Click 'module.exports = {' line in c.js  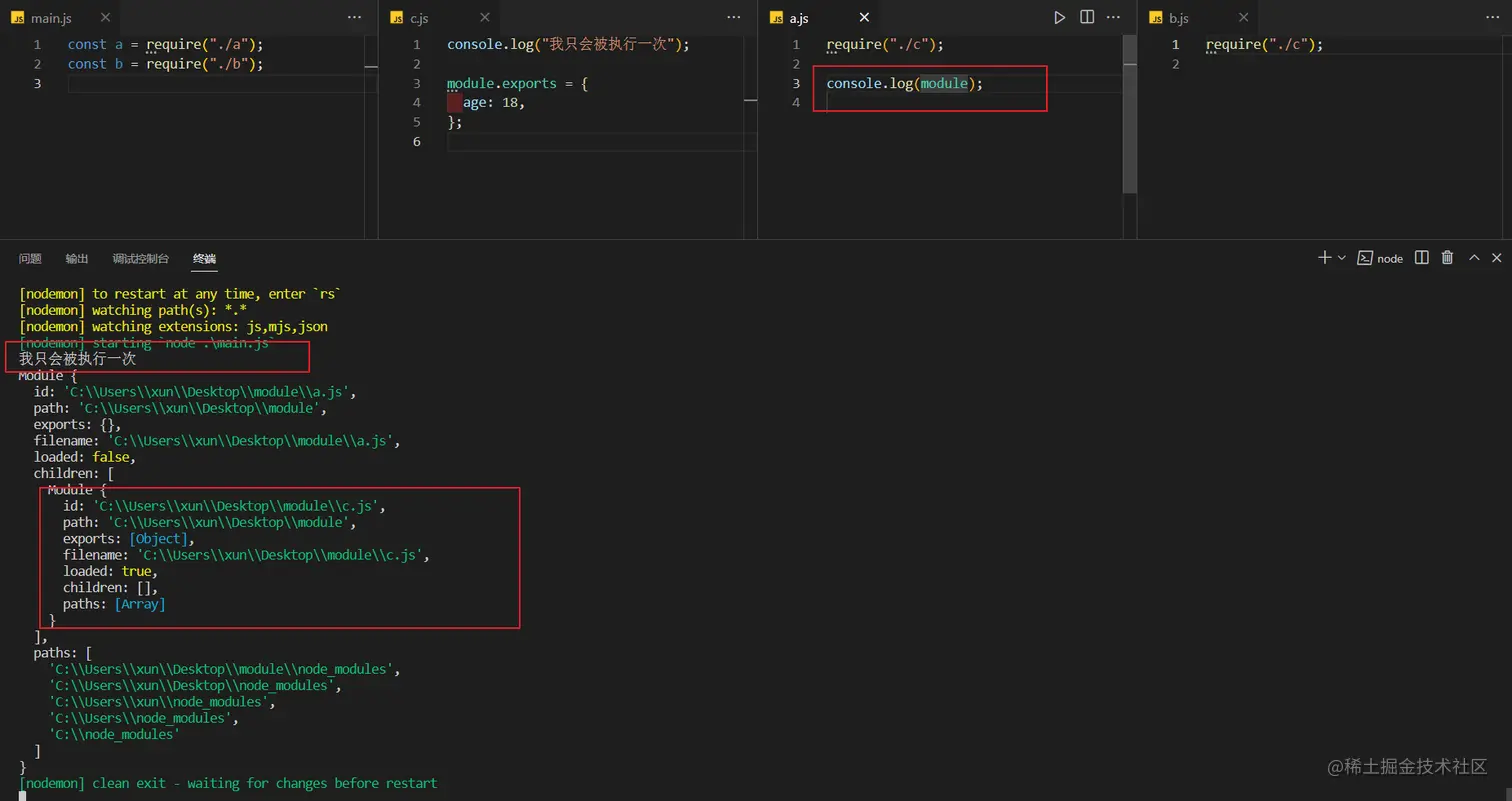[x=517, y=83]
